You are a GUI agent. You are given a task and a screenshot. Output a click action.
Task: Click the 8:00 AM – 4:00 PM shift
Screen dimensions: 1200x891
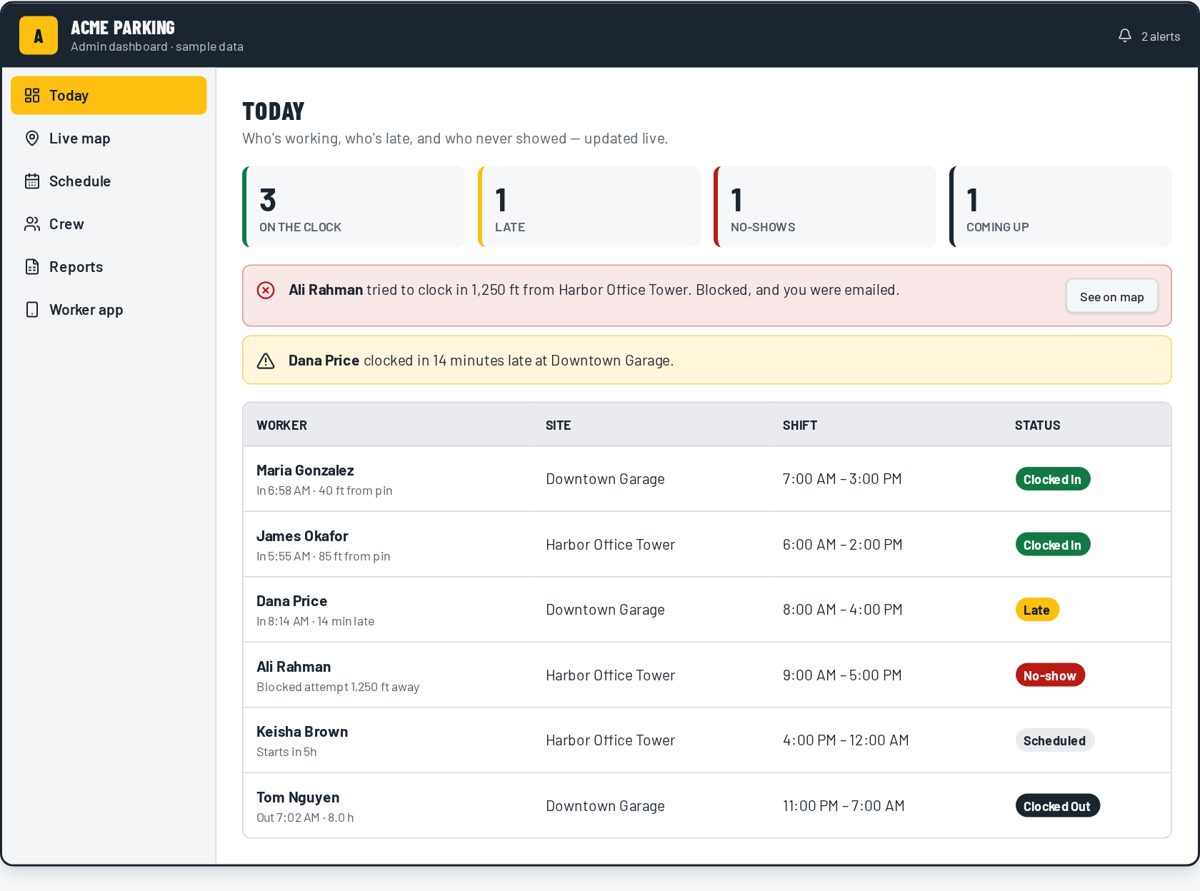pyautogui.click(x=842, y=610)
